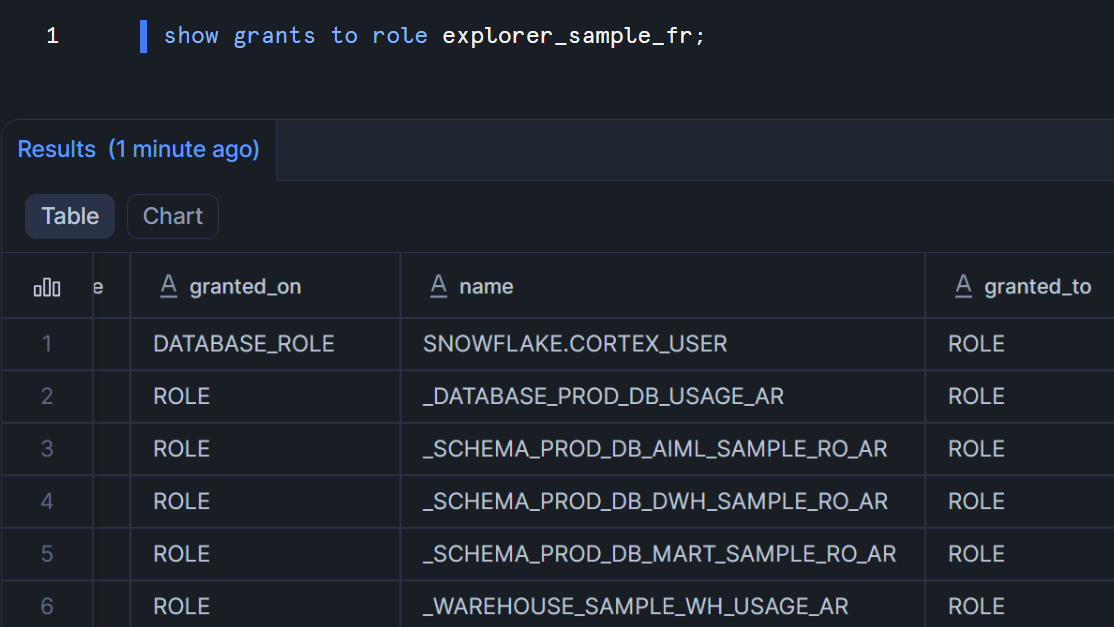This screenshot has height=627, width=1114.
Task: Select row number 3 in results
Action: 47,449
